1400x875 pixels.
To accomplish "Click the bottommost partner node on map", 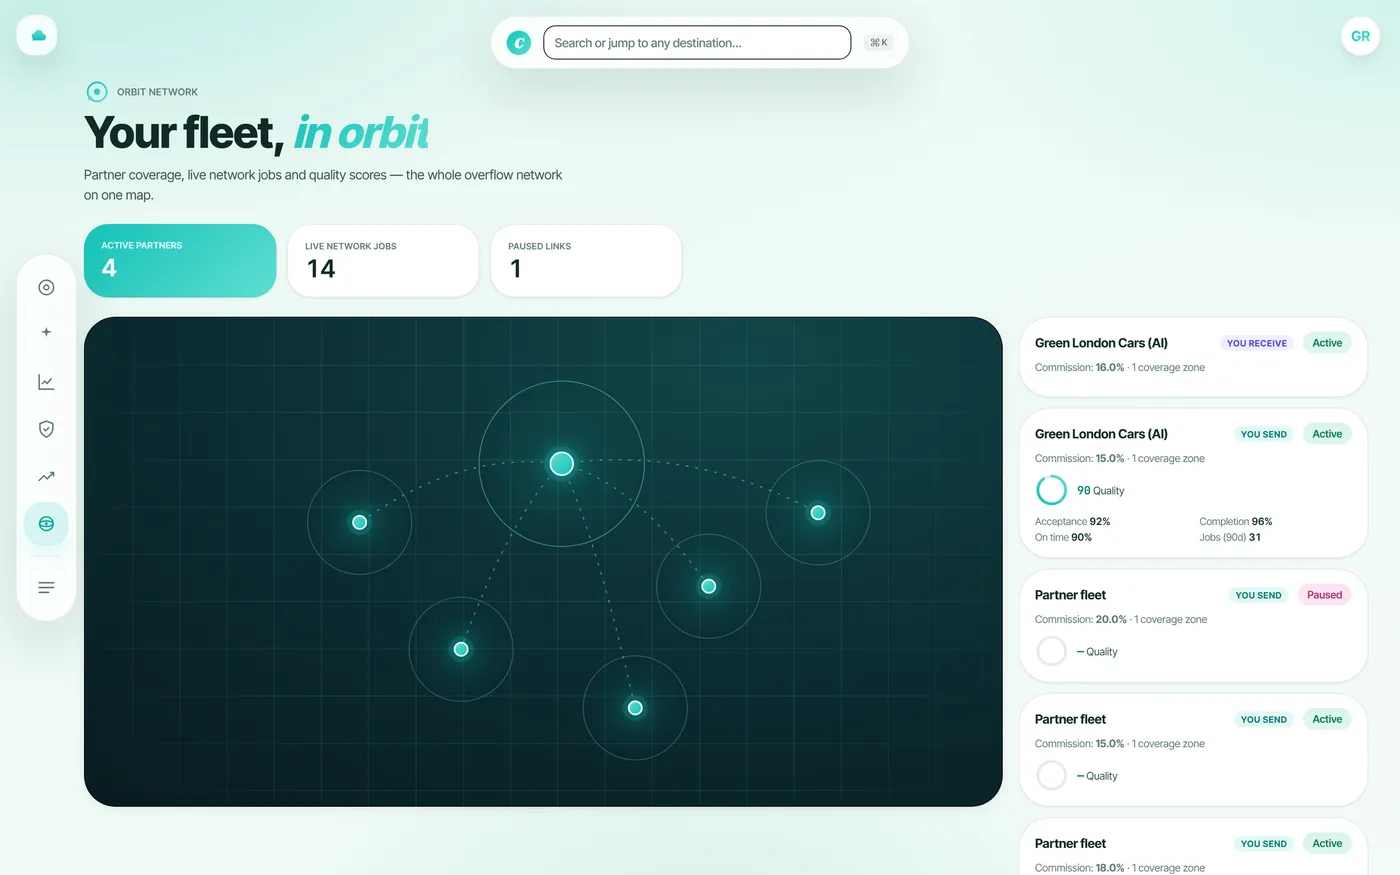I will pyautogui.click(x=635, y=708).
